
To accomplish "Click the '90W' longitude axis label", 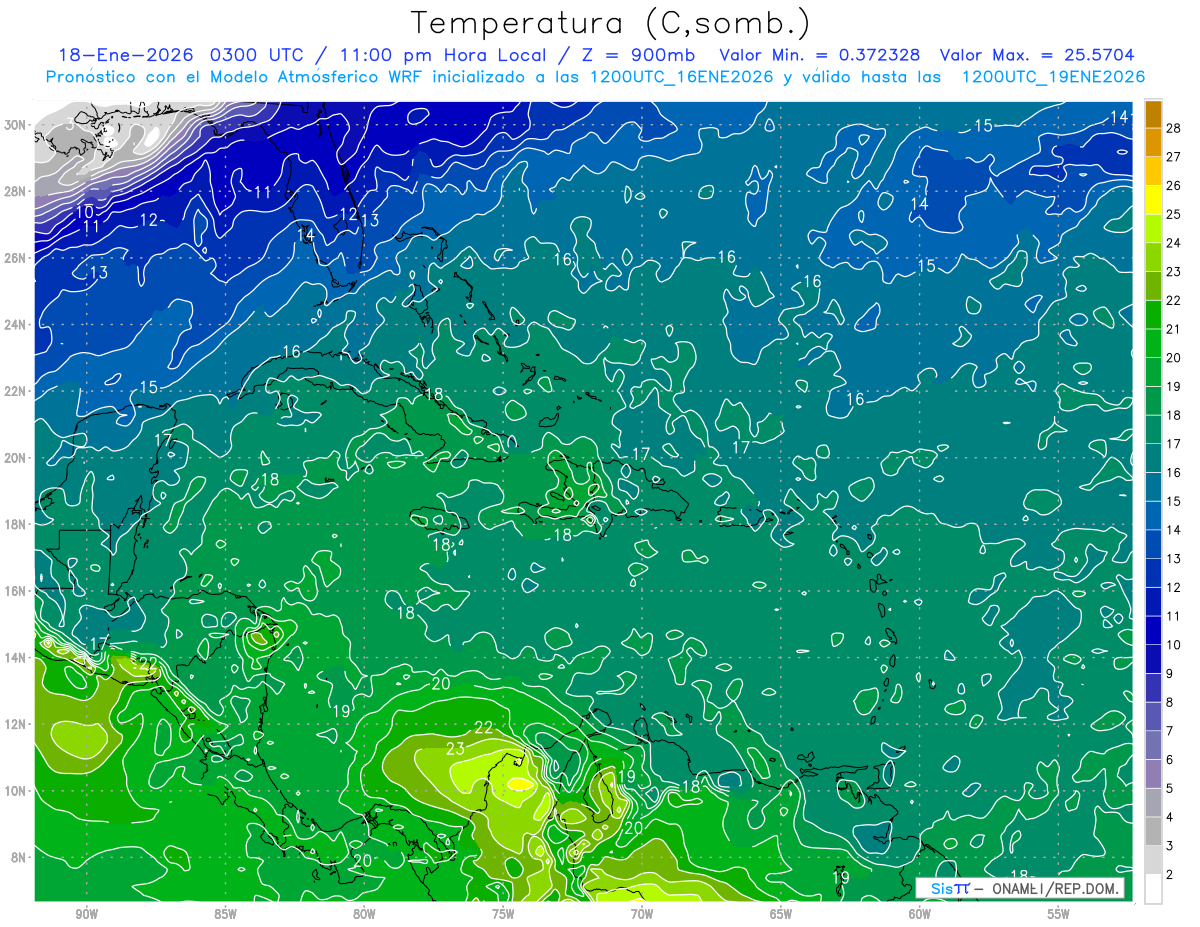I will coord(86,914).
